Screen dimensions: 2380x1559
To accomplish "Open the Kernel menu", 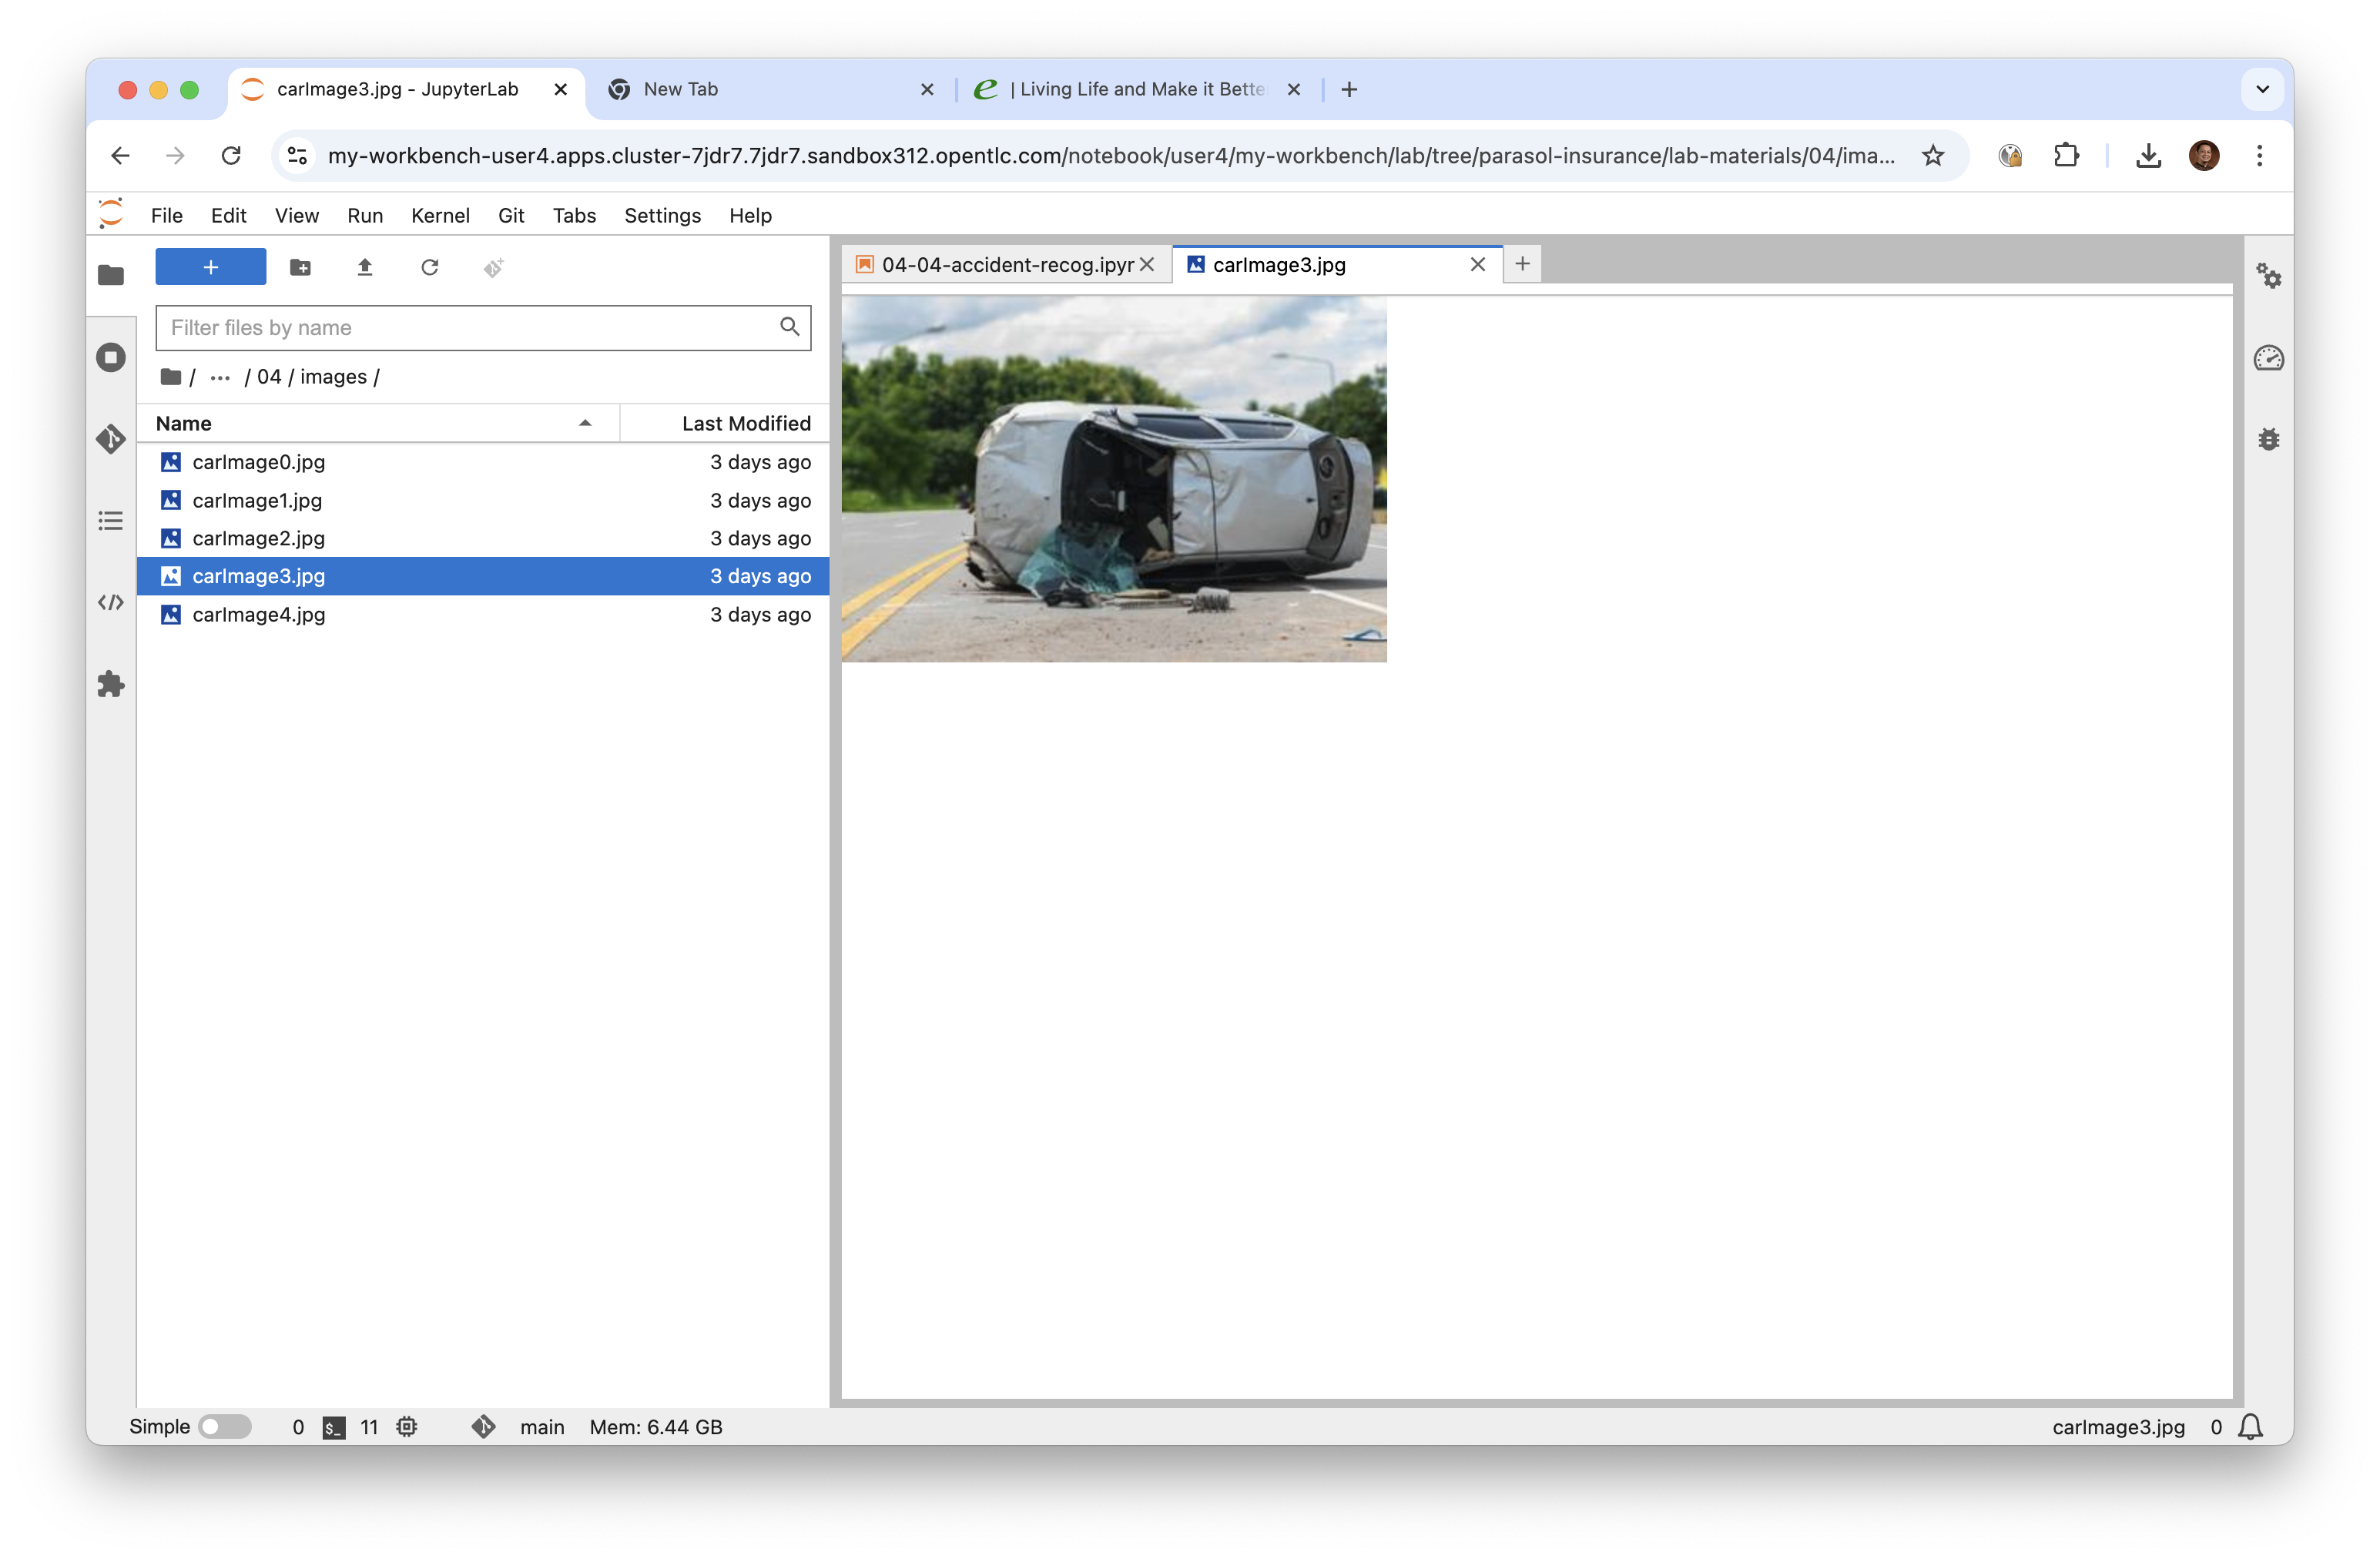I will (440, 216).
